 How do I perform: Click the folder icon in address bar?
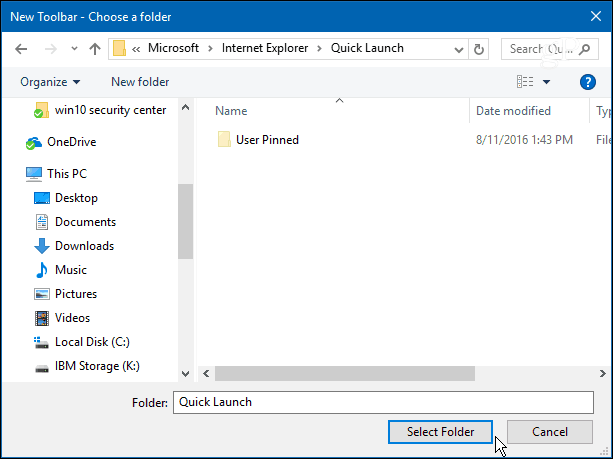point(119,48)
